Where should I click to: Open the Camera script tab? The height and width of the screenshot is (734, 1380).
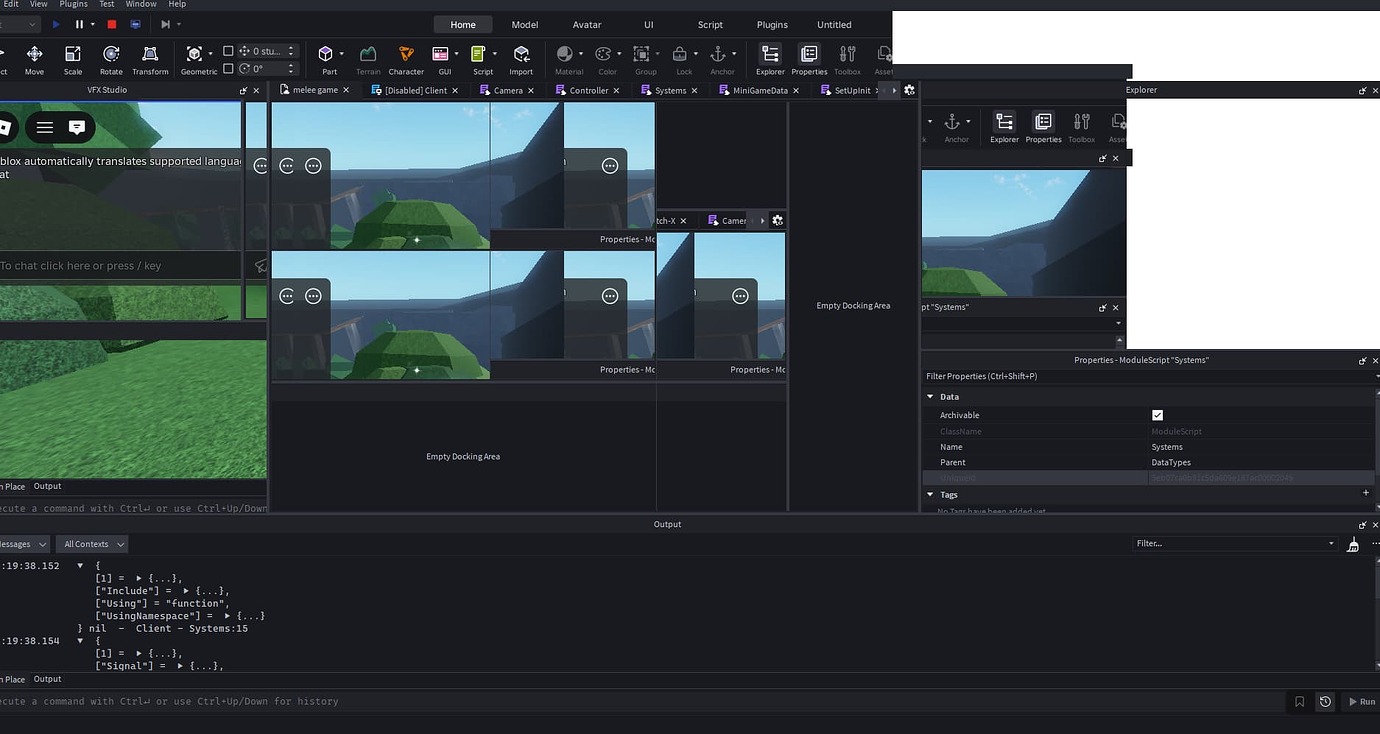[x=508, y=90]
